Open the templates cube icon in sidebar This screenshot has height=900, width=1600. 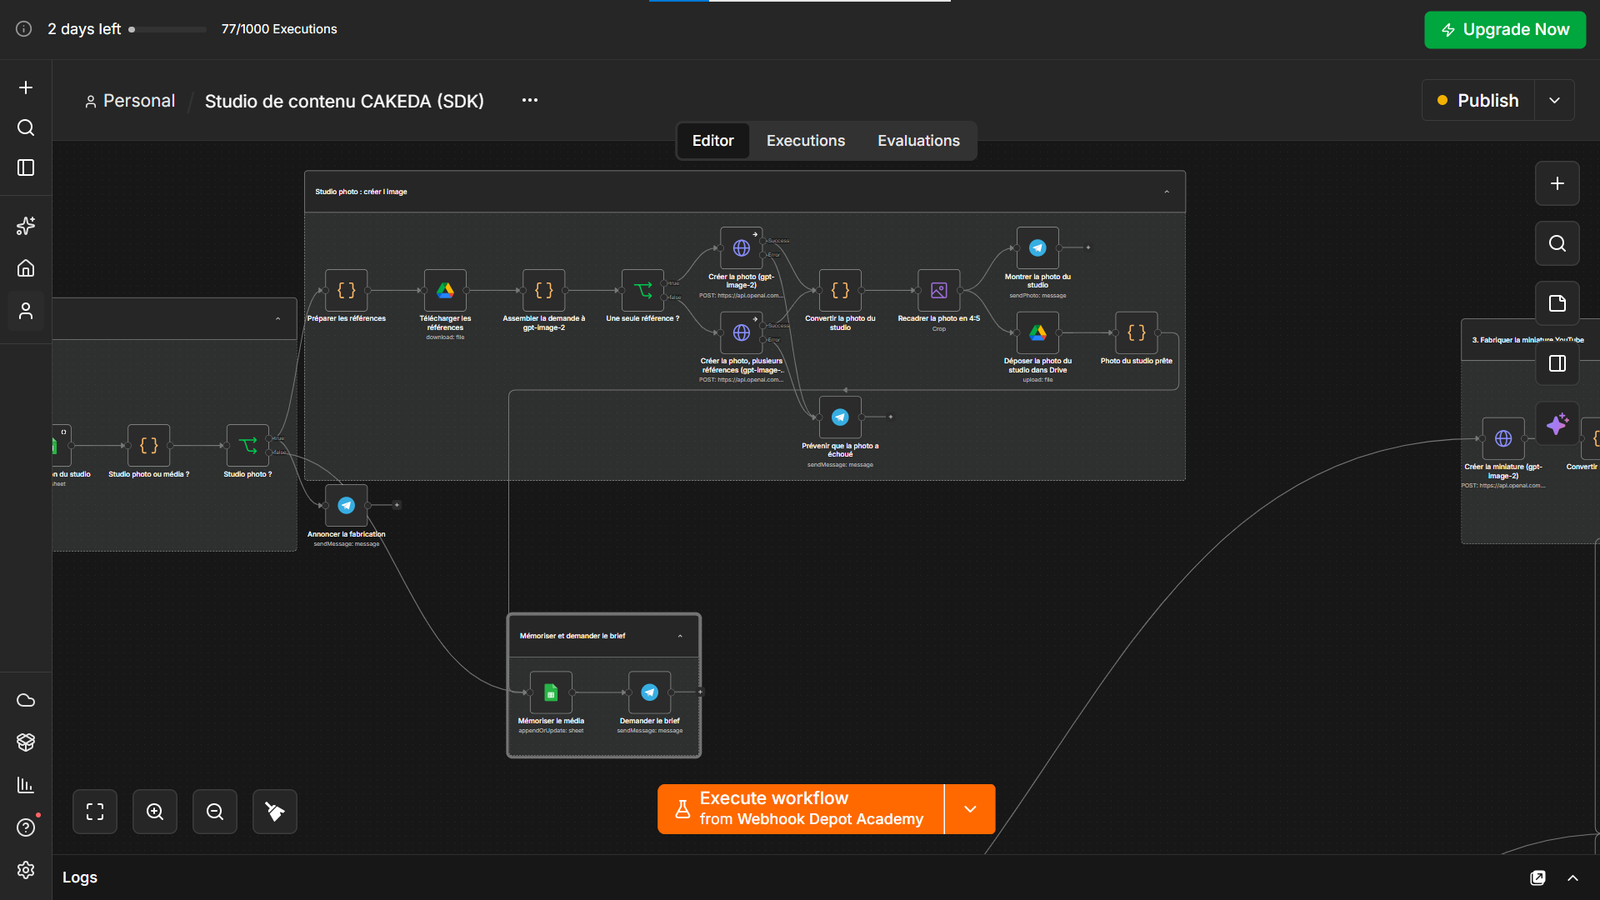26,742
